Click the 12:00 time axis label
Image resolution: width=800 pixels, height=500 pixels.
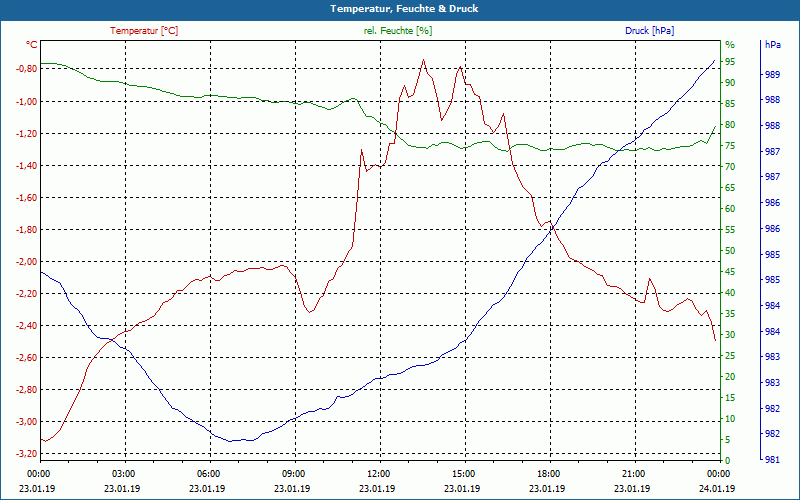point(380,474)
